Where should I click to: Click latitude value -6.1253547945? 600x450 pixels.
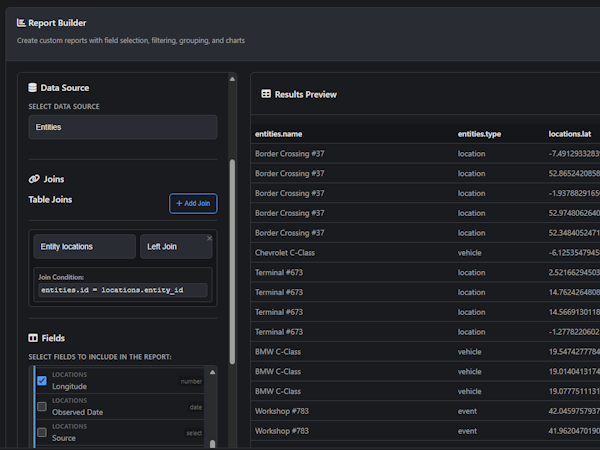pyautogui.click(x=574, y=253)
